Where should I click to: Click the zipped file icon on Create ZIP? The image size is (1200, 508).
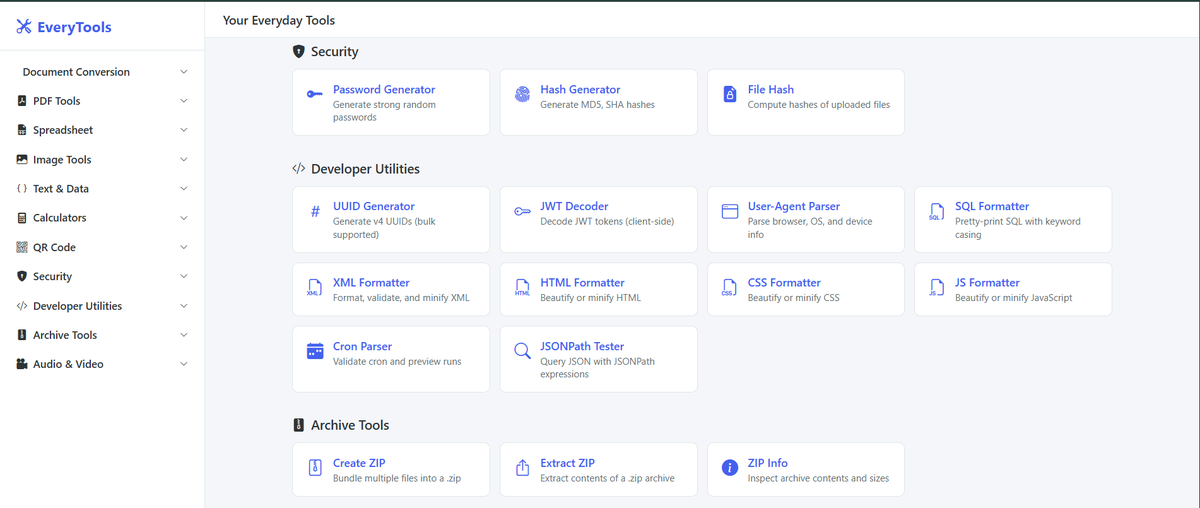point(315,468)
